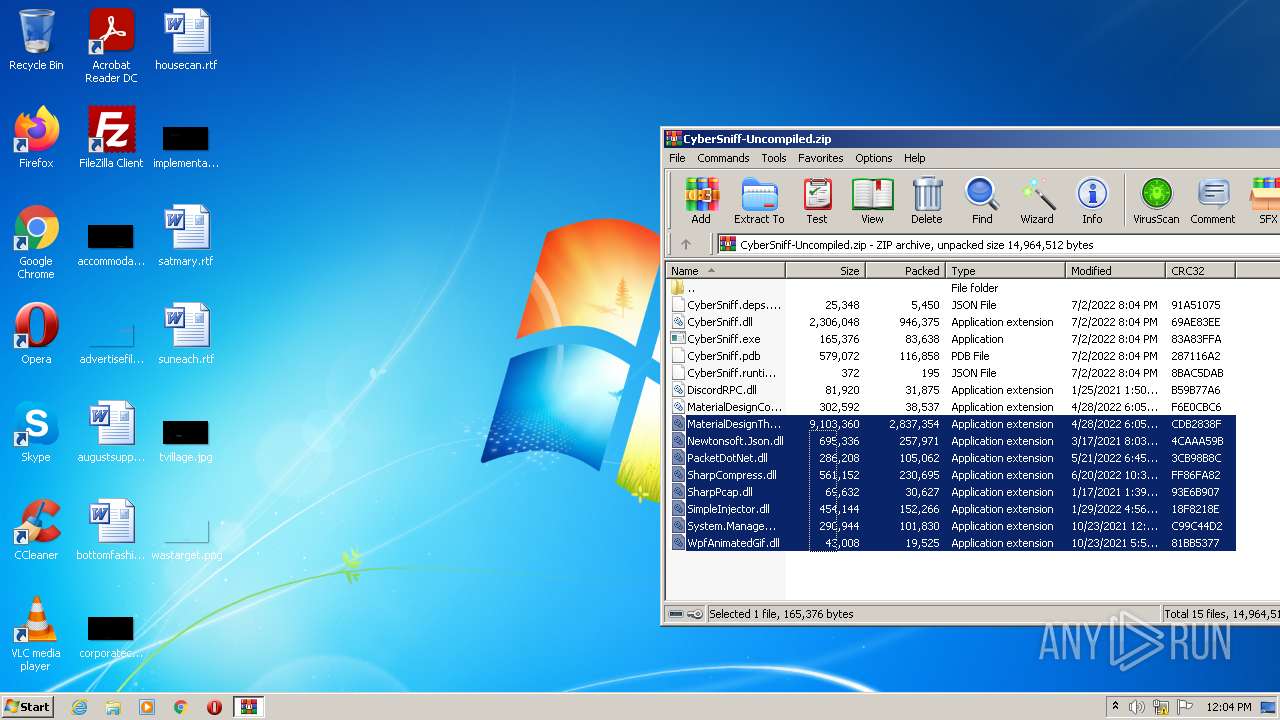Screen dimensions: 1280x720
Task: Select Google Chrome desktop shortcut
Action: click(36, 242)
